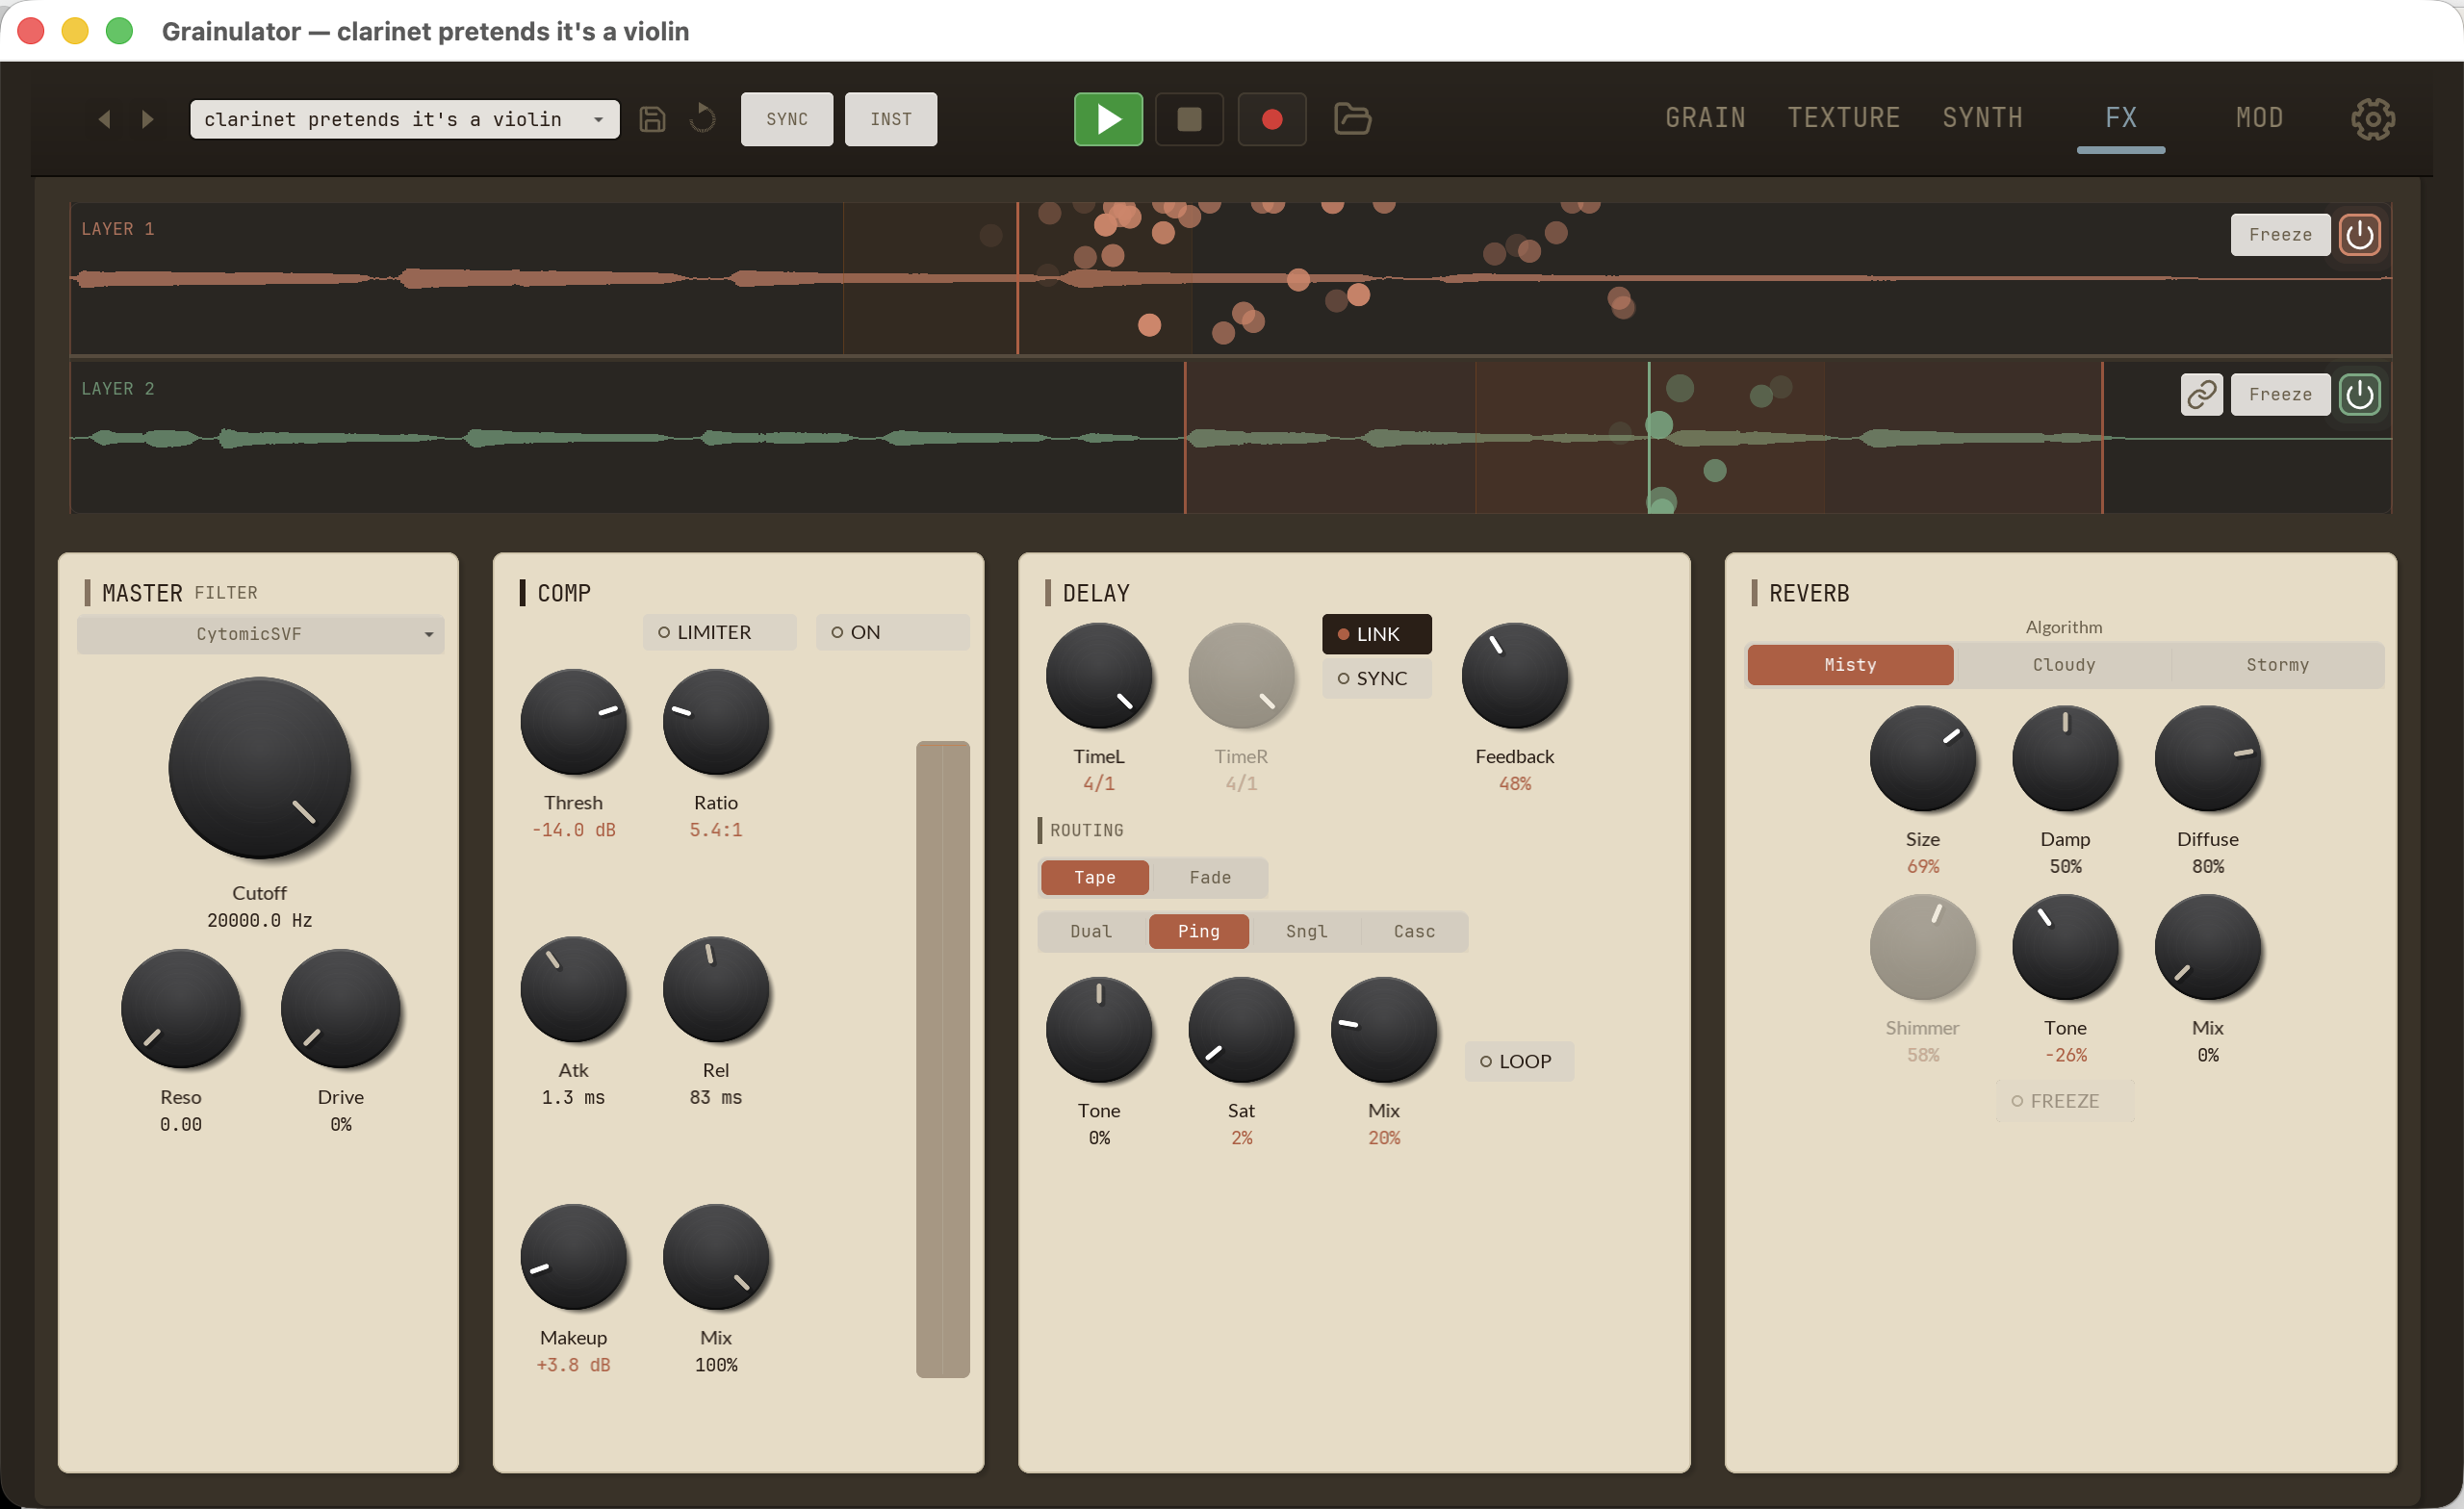The height and width of the screenshot is (1509, 2464).
Task: Click the master filter Cutoff knob
Action: tap(260, 768)
